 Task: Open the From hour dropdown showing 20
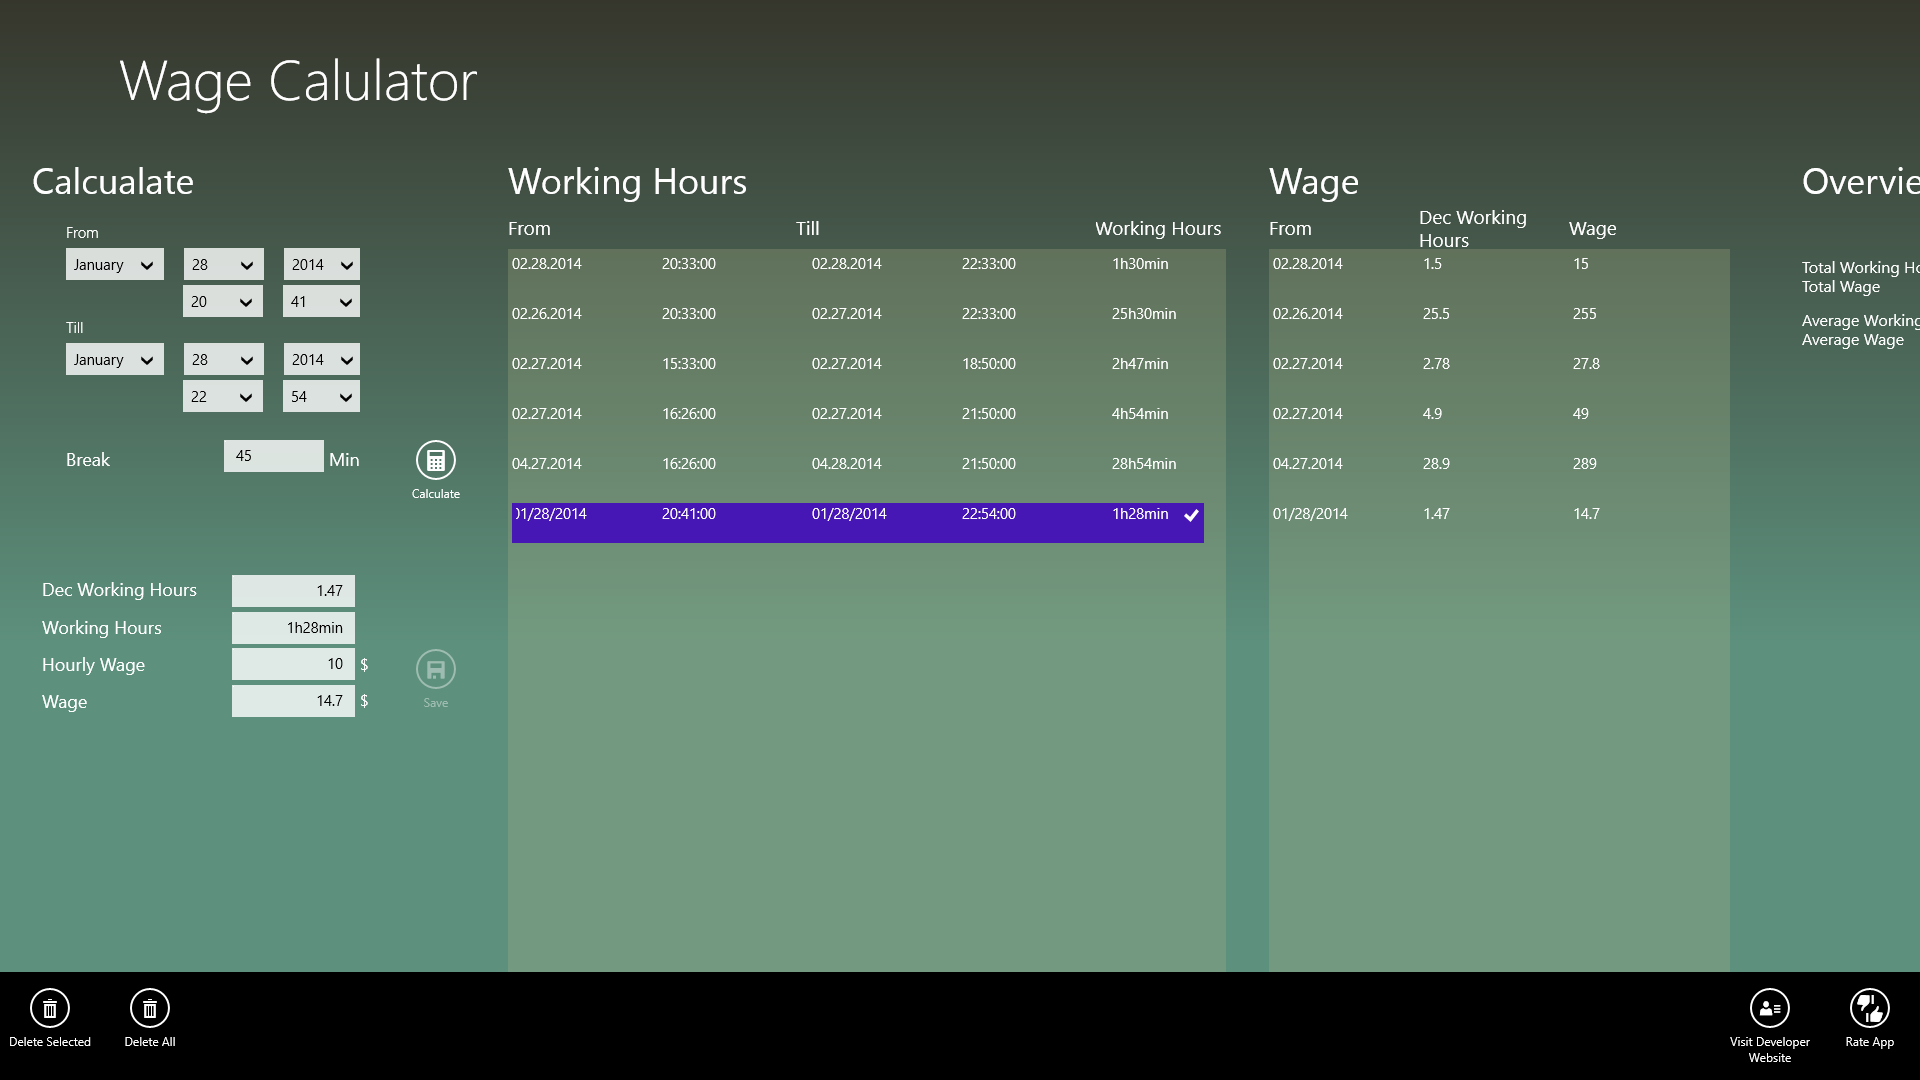(x=222, y=302)
